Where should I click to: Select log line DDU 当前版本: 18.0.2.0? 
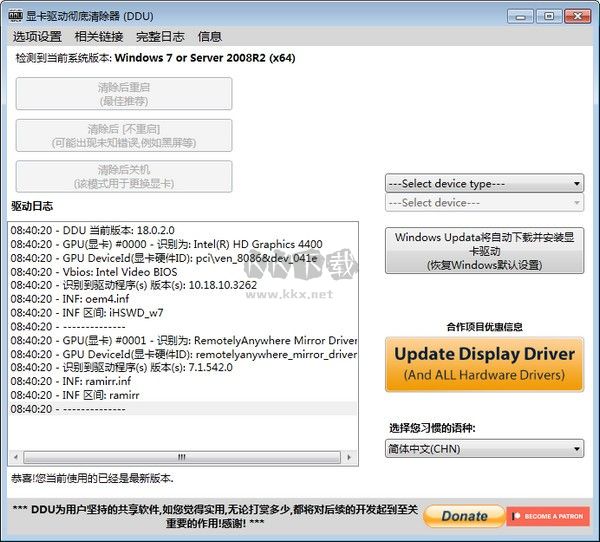click(x=183, y=230)
